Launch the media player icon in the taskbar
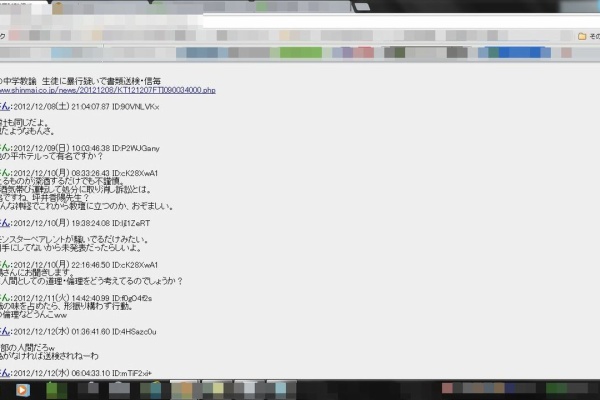The image size is (600, 400). (x=23, y=389)
